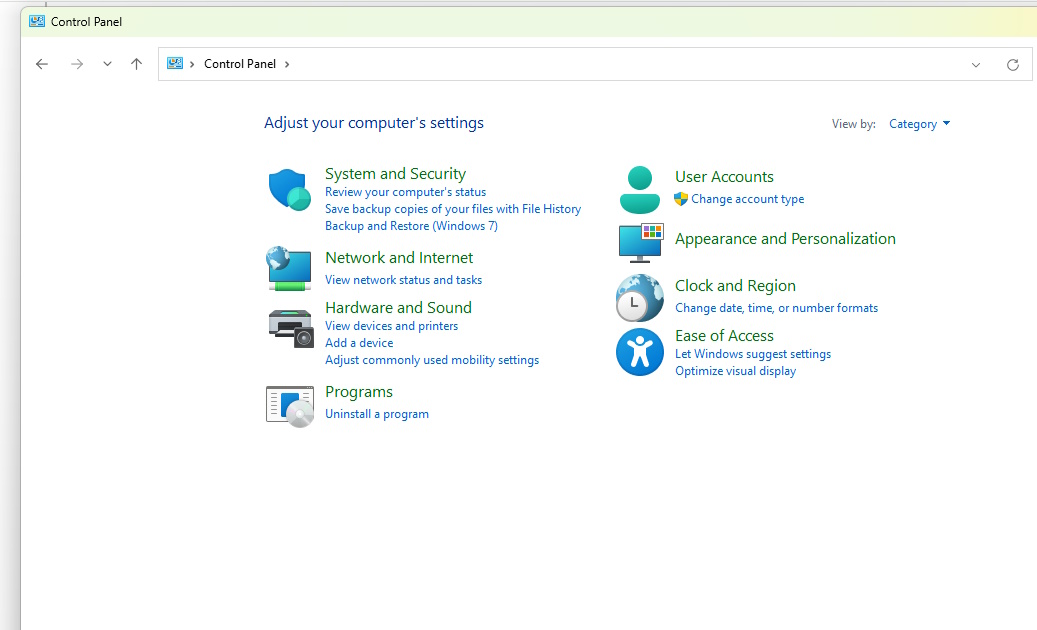Click the Up one level arrow
The height and width of the screenshot is (630, 1037).
pos(137,64)
